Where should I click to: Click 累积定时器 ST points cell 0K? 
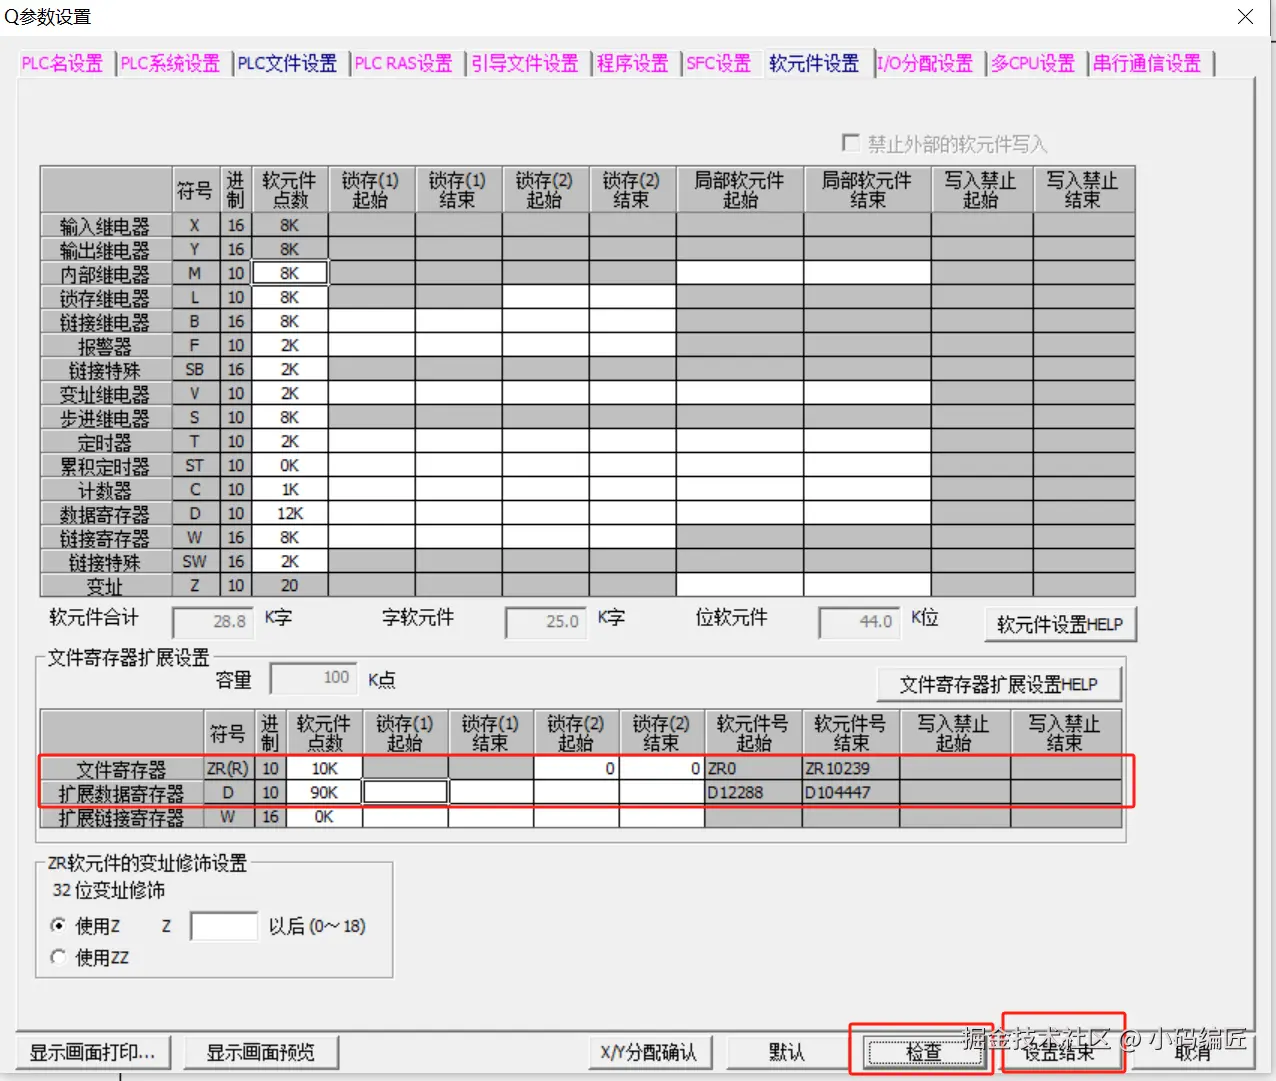tap(290, 465)
